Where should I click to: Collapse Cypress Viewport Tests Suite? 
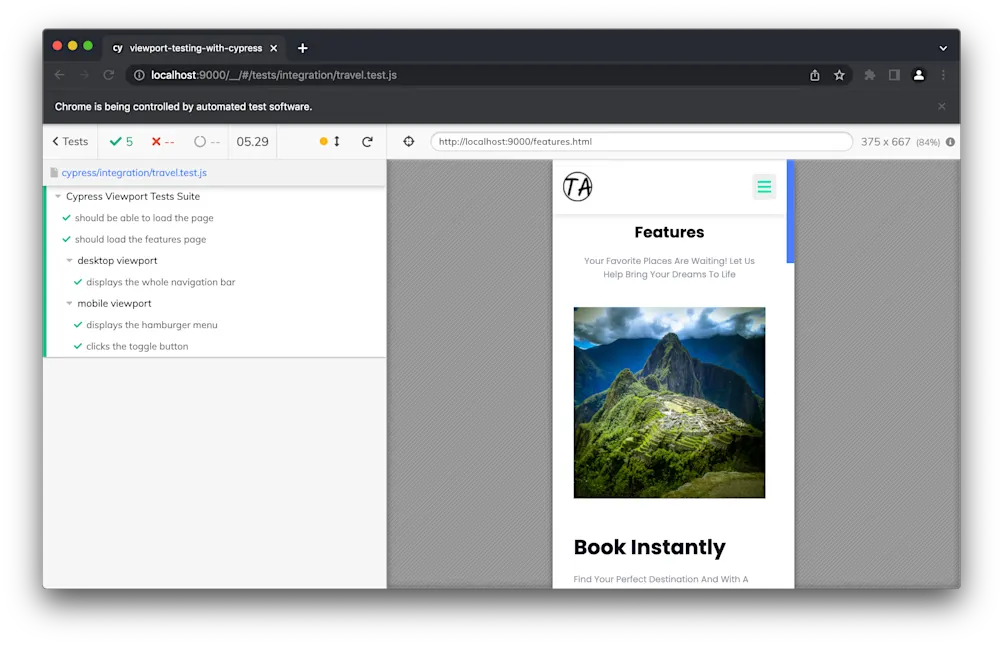tap(132, 196)
